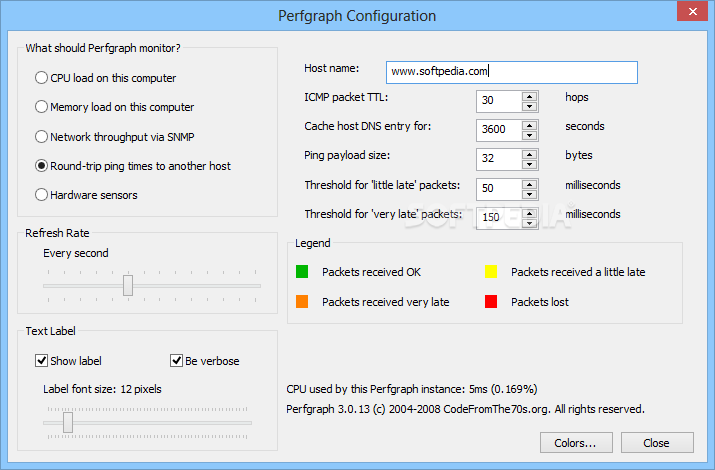
Task: Click the 'Every second' refresh rate text
Action: tap(76, 253)
